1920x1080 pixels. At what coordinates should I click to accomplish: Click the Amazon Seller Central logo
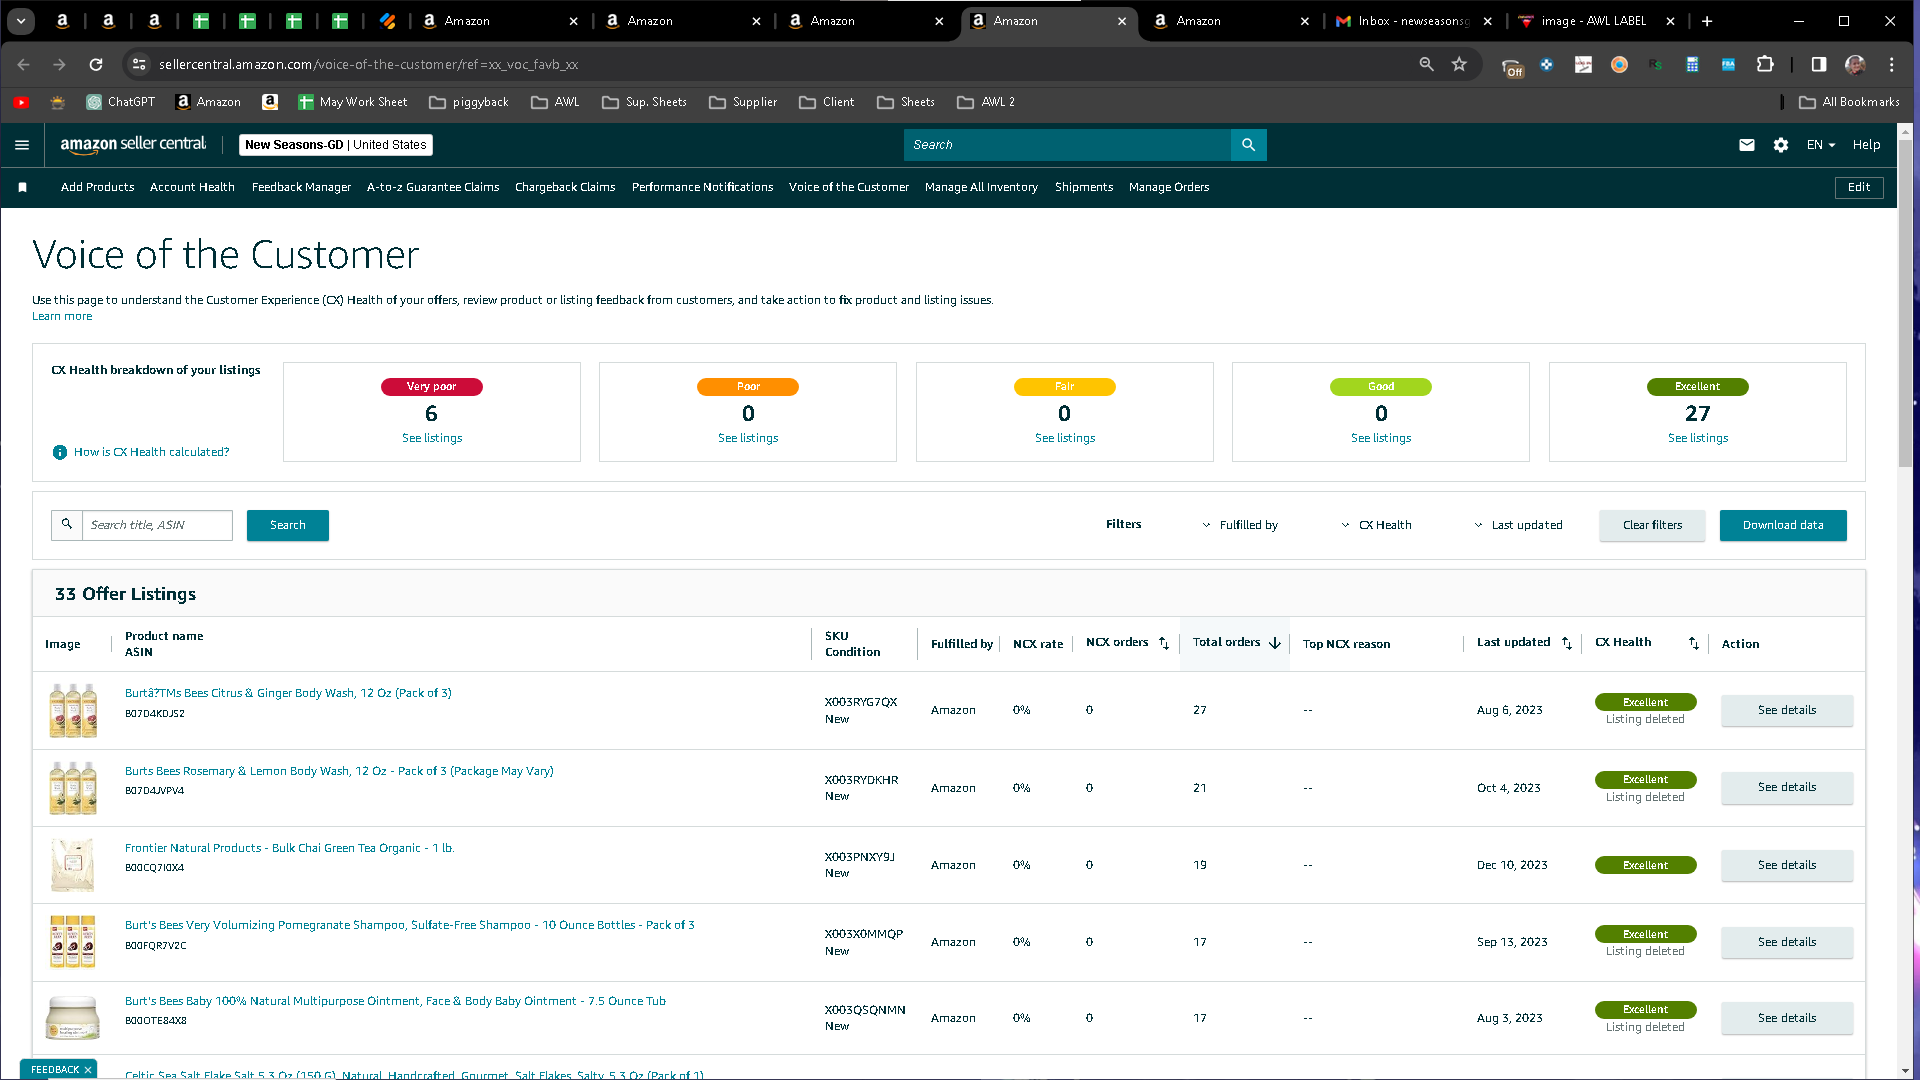click(x=133, y=145)
